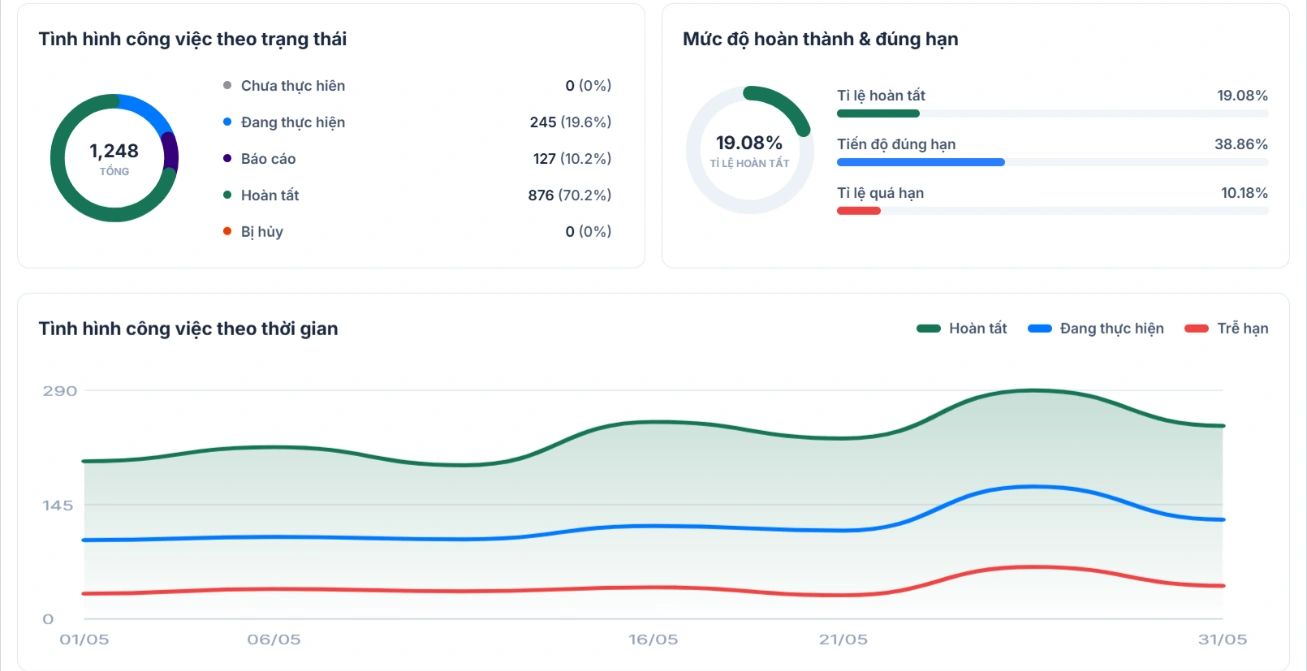The height and width of the screenshot is (671, 1307).
Task: Click the purple dot beside Báo cáo
Action: point(227,159)
